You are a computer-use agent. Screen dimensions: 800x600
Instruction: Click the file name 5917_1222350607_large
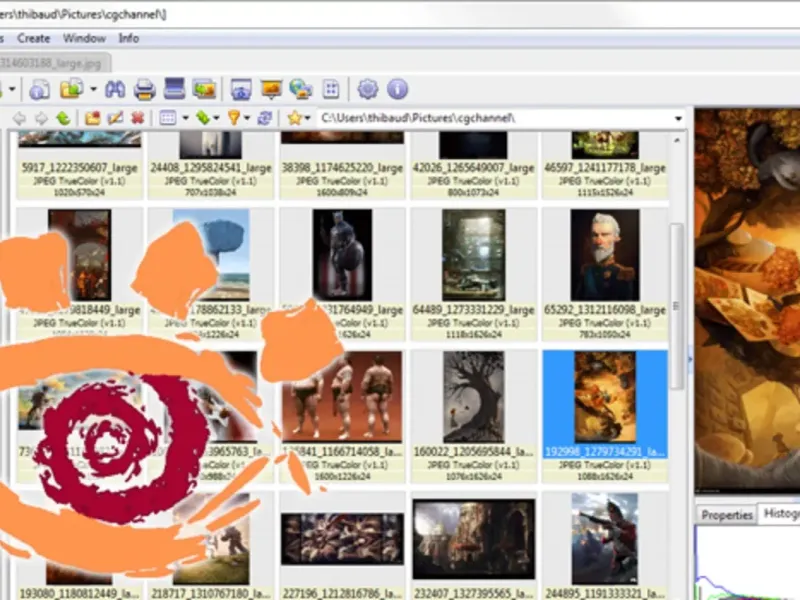pos(79,168)
